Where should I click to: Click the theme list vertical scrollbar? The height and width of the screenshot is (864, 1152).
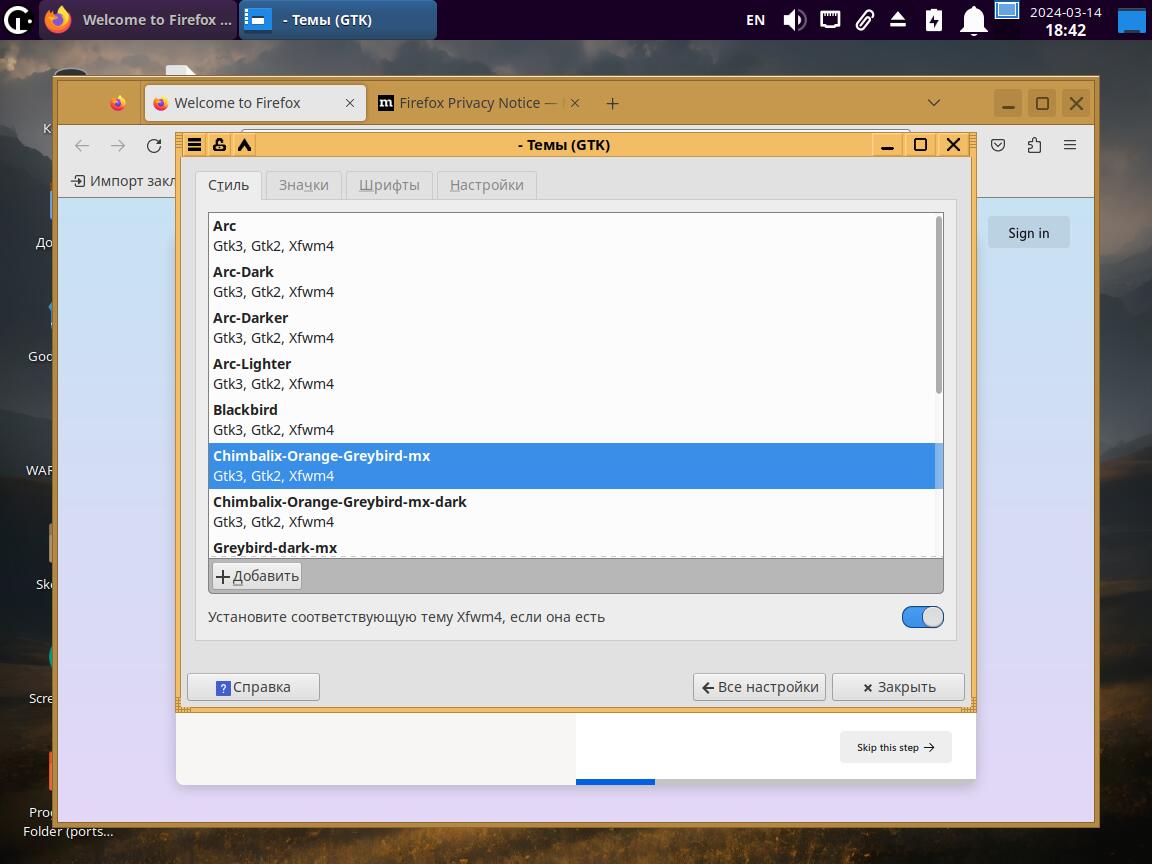point(939,305)
